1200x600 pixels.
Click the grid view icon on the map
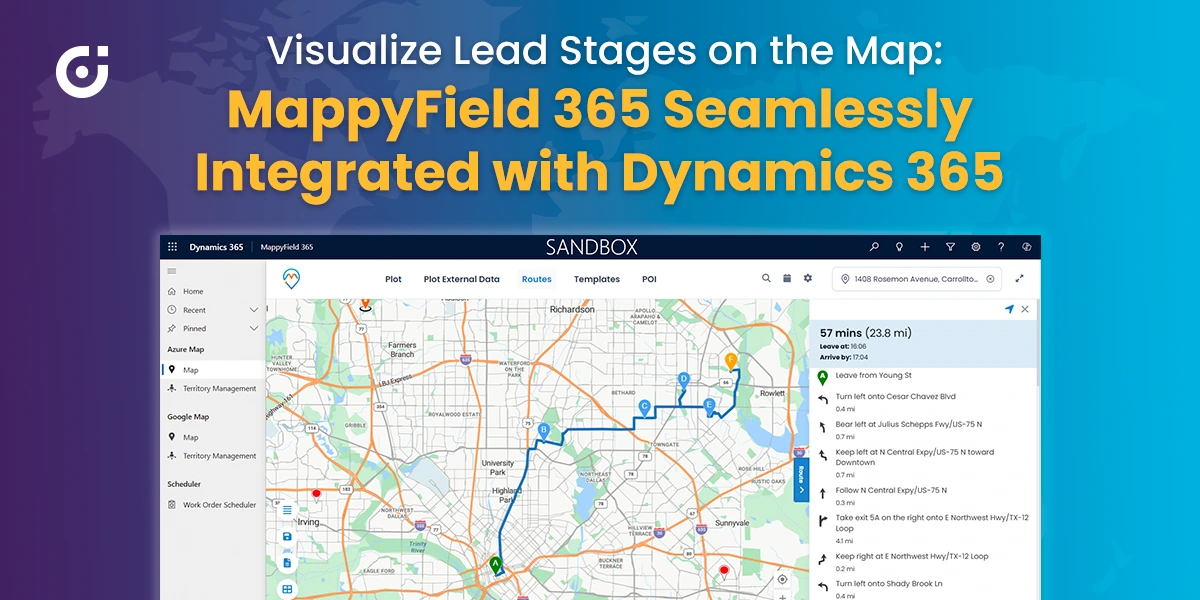coord(287,589)
